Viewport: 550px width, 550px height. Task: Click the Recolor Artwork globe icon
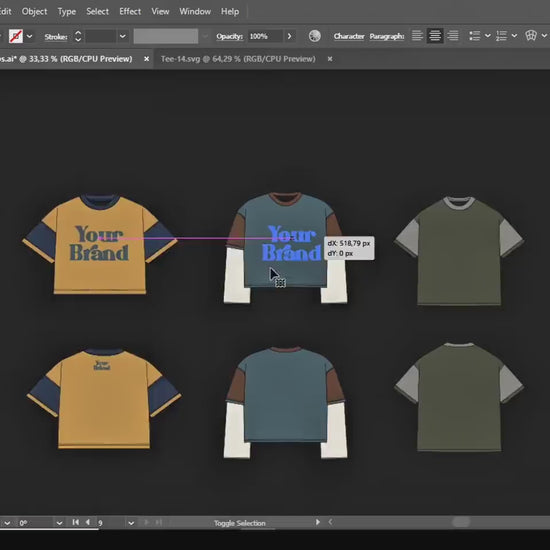click(315, 36)
